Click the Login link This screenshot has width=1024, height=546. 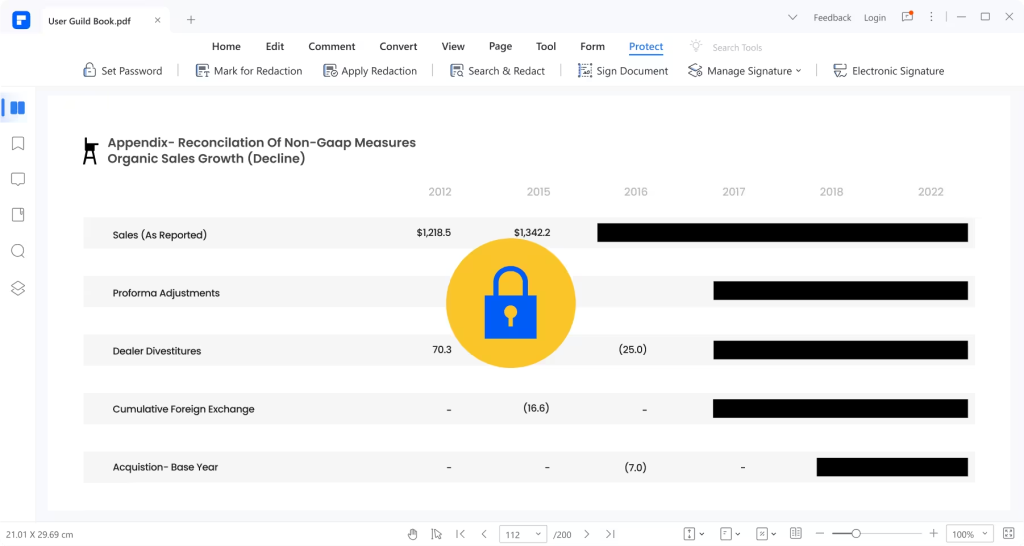(875, 18)
